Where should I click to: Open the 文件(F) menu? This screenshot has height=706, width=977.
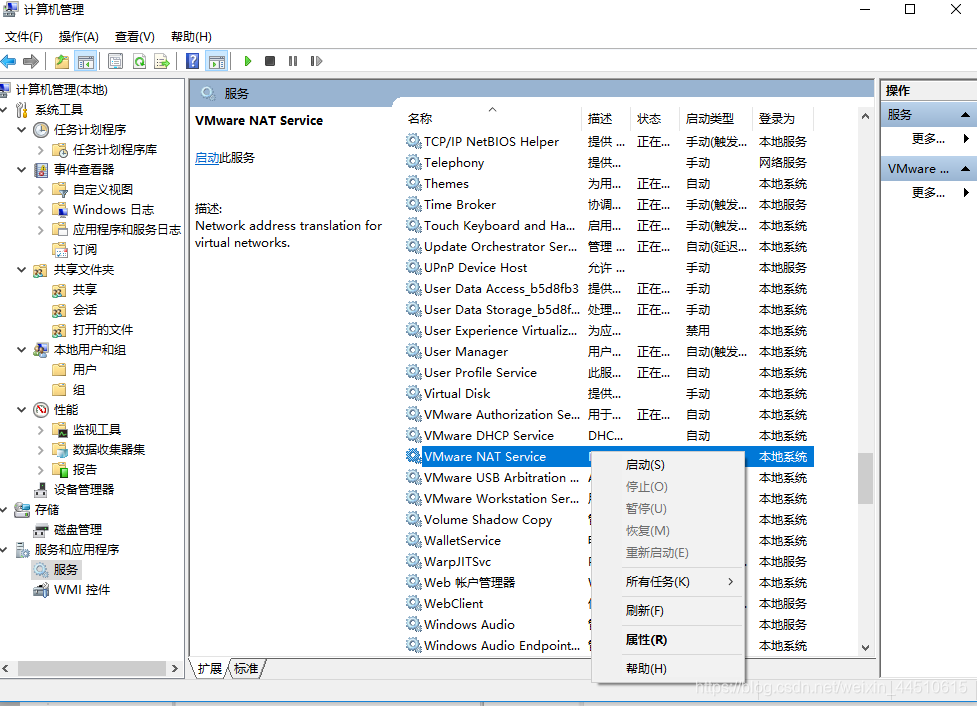pos(24,37)
